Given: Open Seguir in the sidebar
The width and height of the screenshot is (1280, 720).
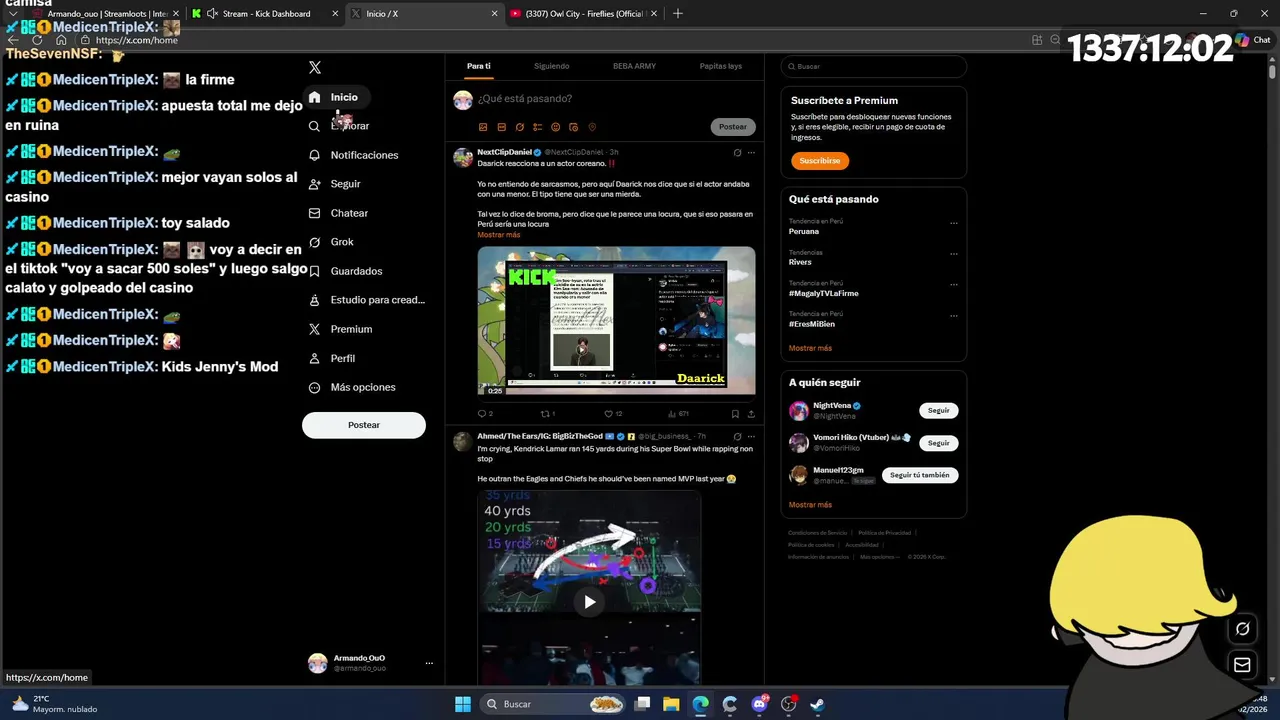Looking at the screenshot, I should pyautogui.click(x=345, y=184).
